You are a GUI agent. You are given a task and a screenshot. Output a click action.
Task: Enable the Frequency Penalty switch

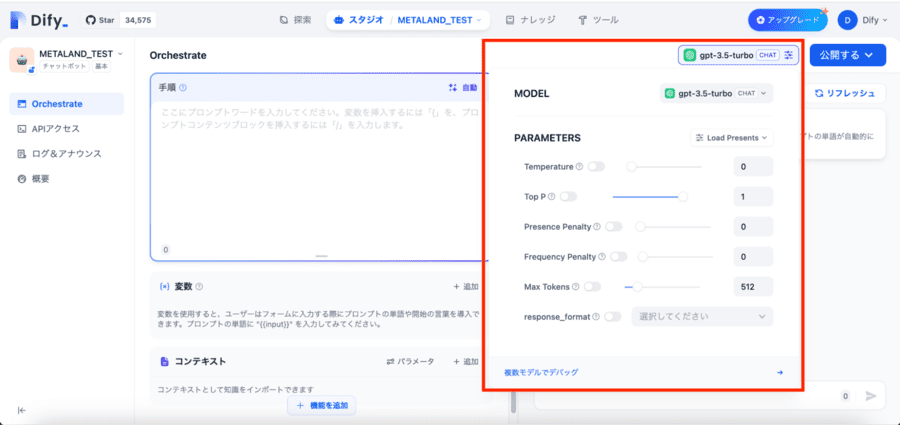click(619, 257)
